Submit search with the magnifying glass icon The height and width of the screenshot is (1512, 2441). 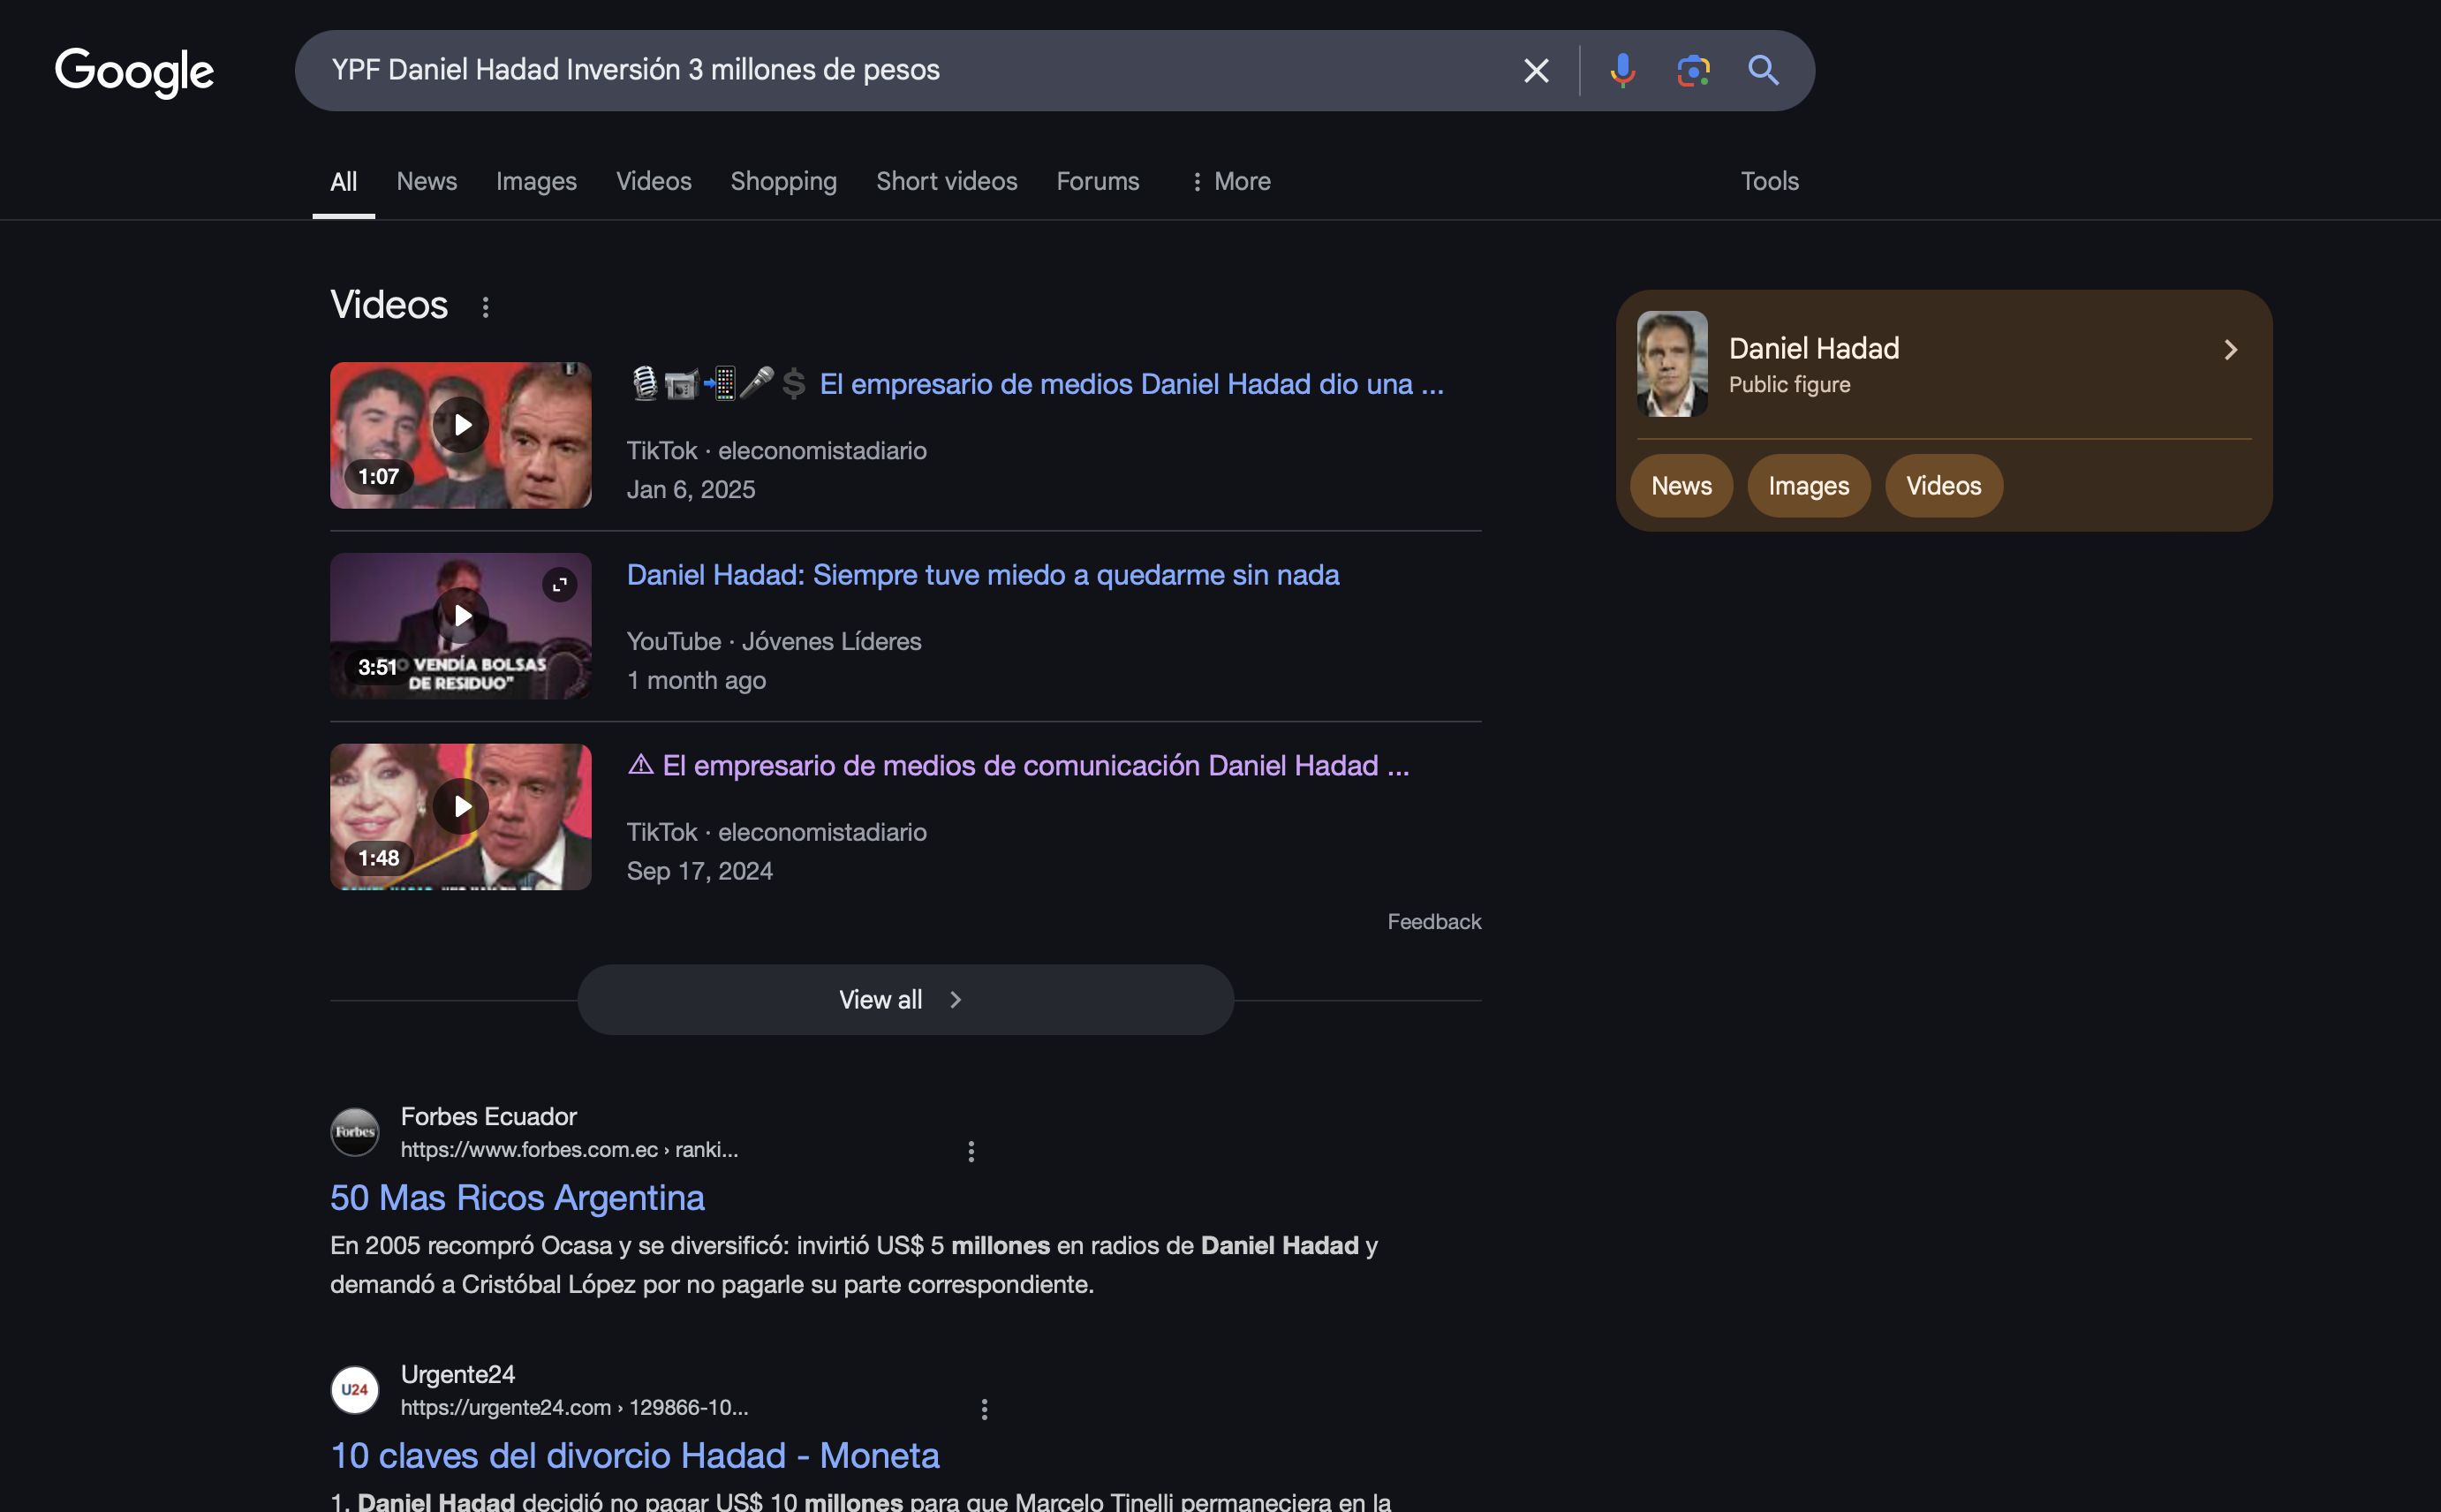pos(1763,70)
